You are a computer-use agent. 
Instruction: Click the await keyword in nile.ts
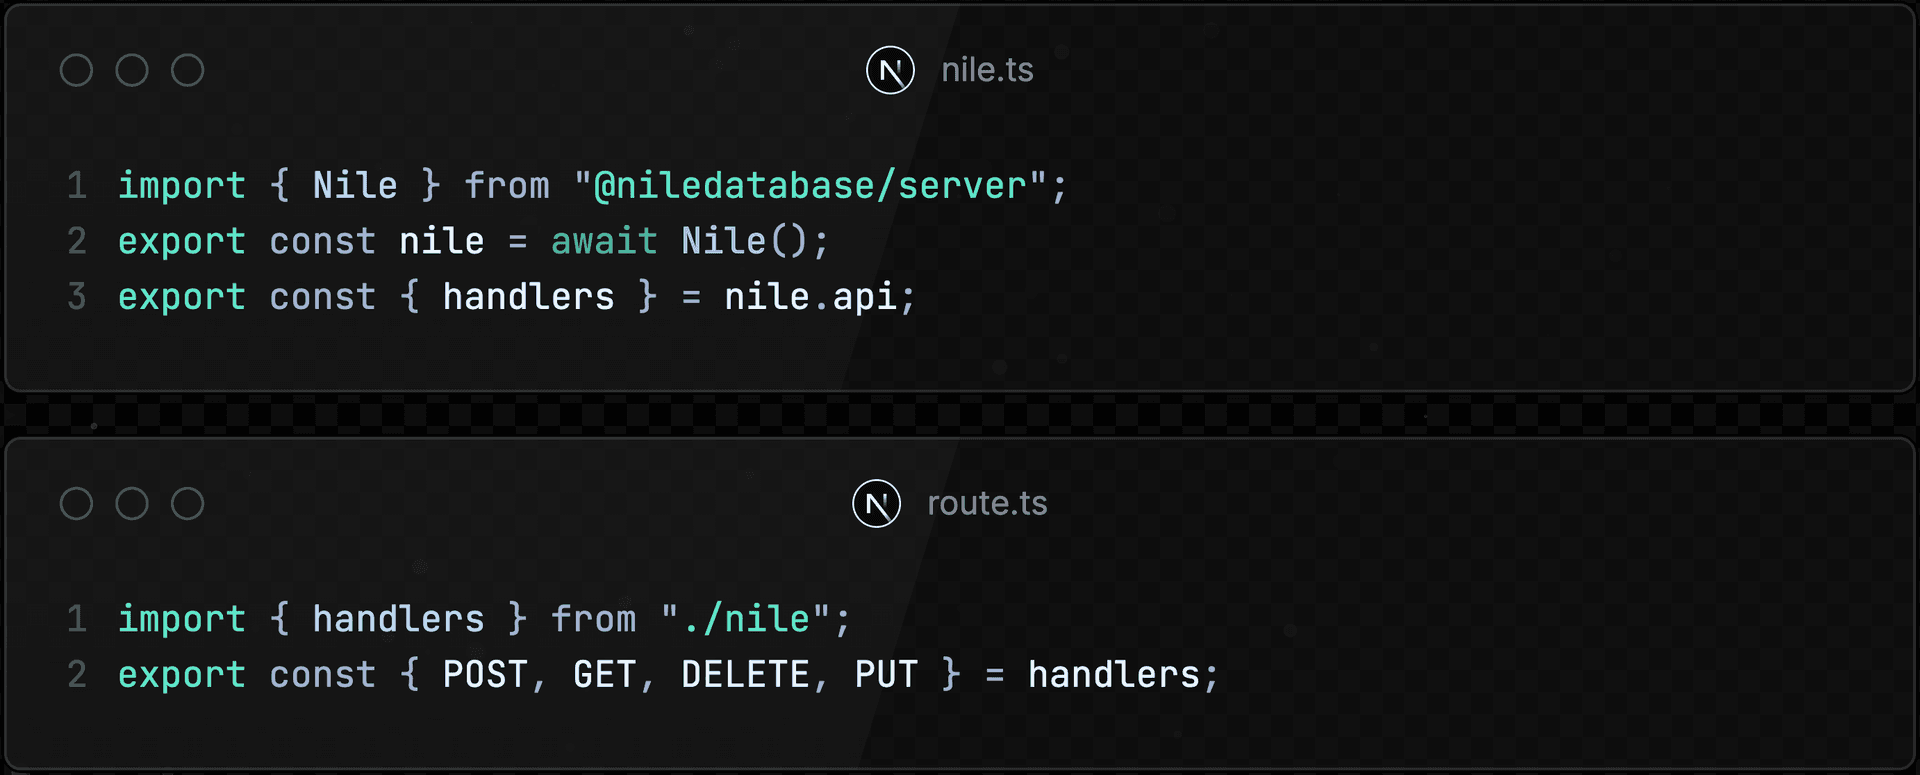pyautogui.click(x=604, y=242)
